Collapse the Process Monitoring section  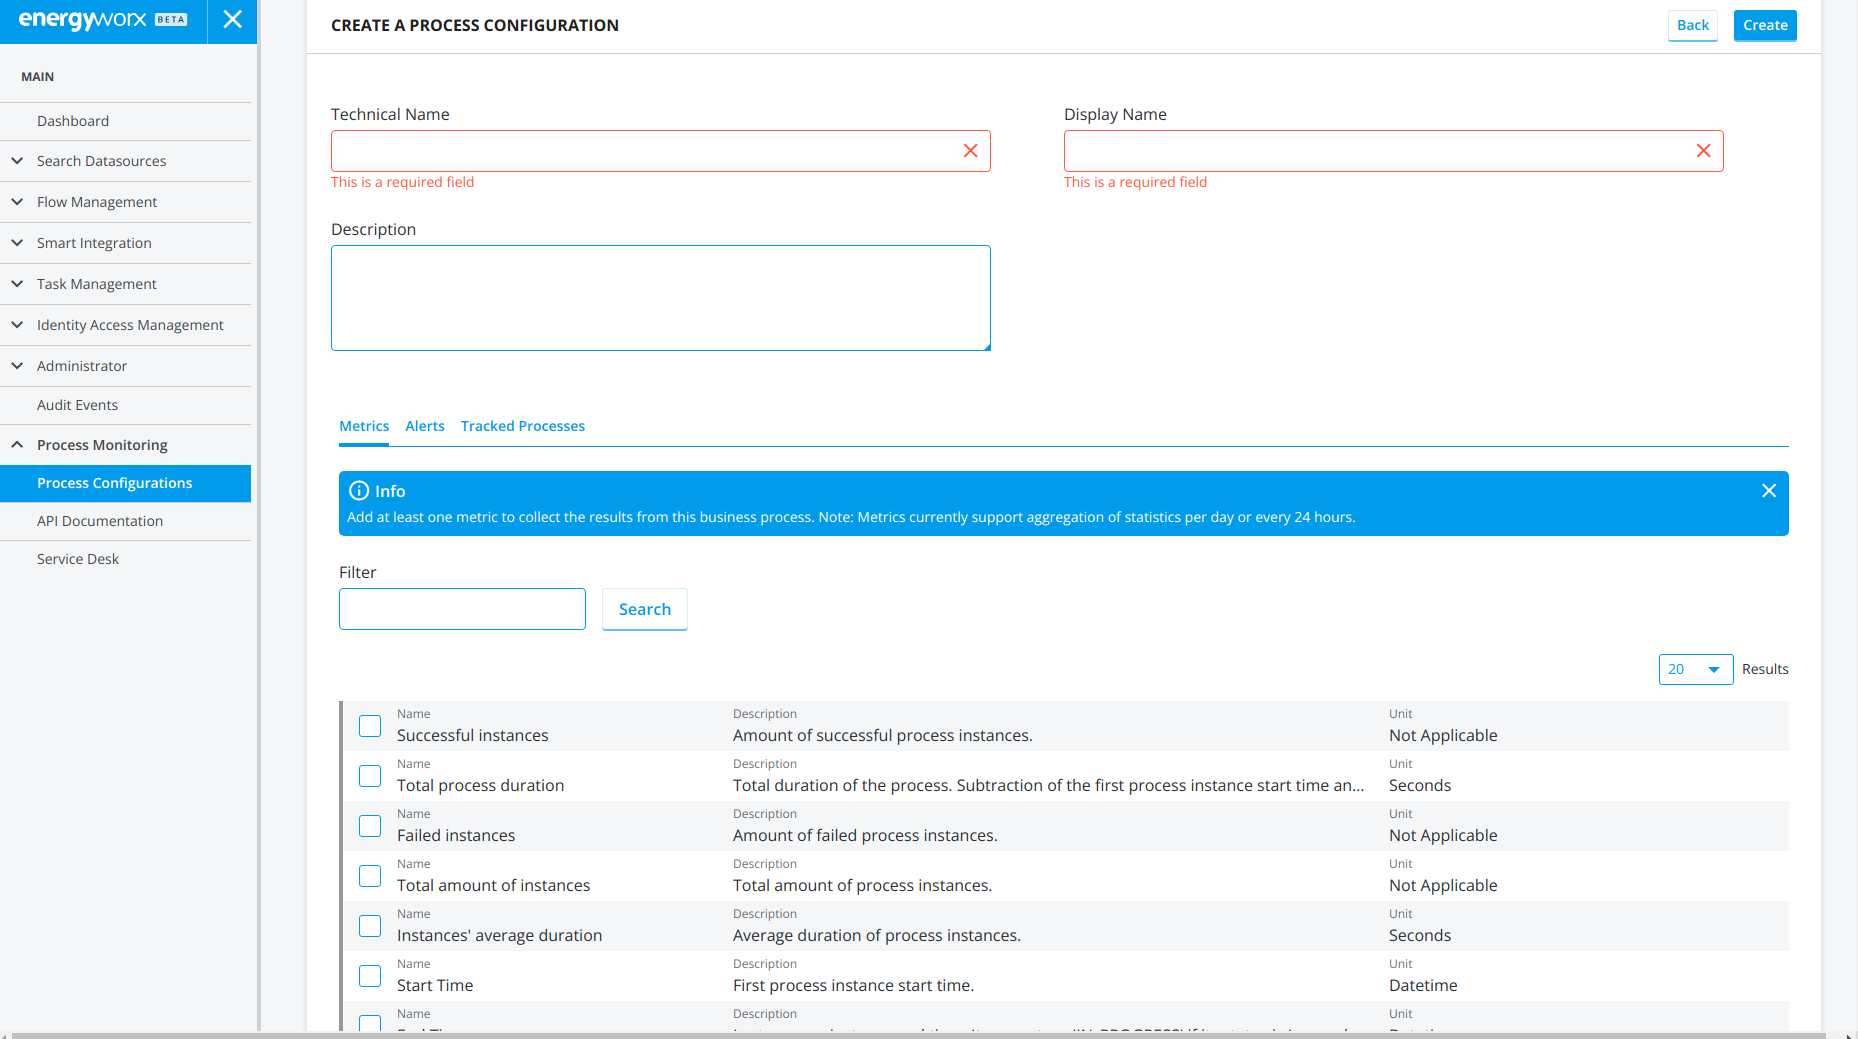tap(102, 445)
